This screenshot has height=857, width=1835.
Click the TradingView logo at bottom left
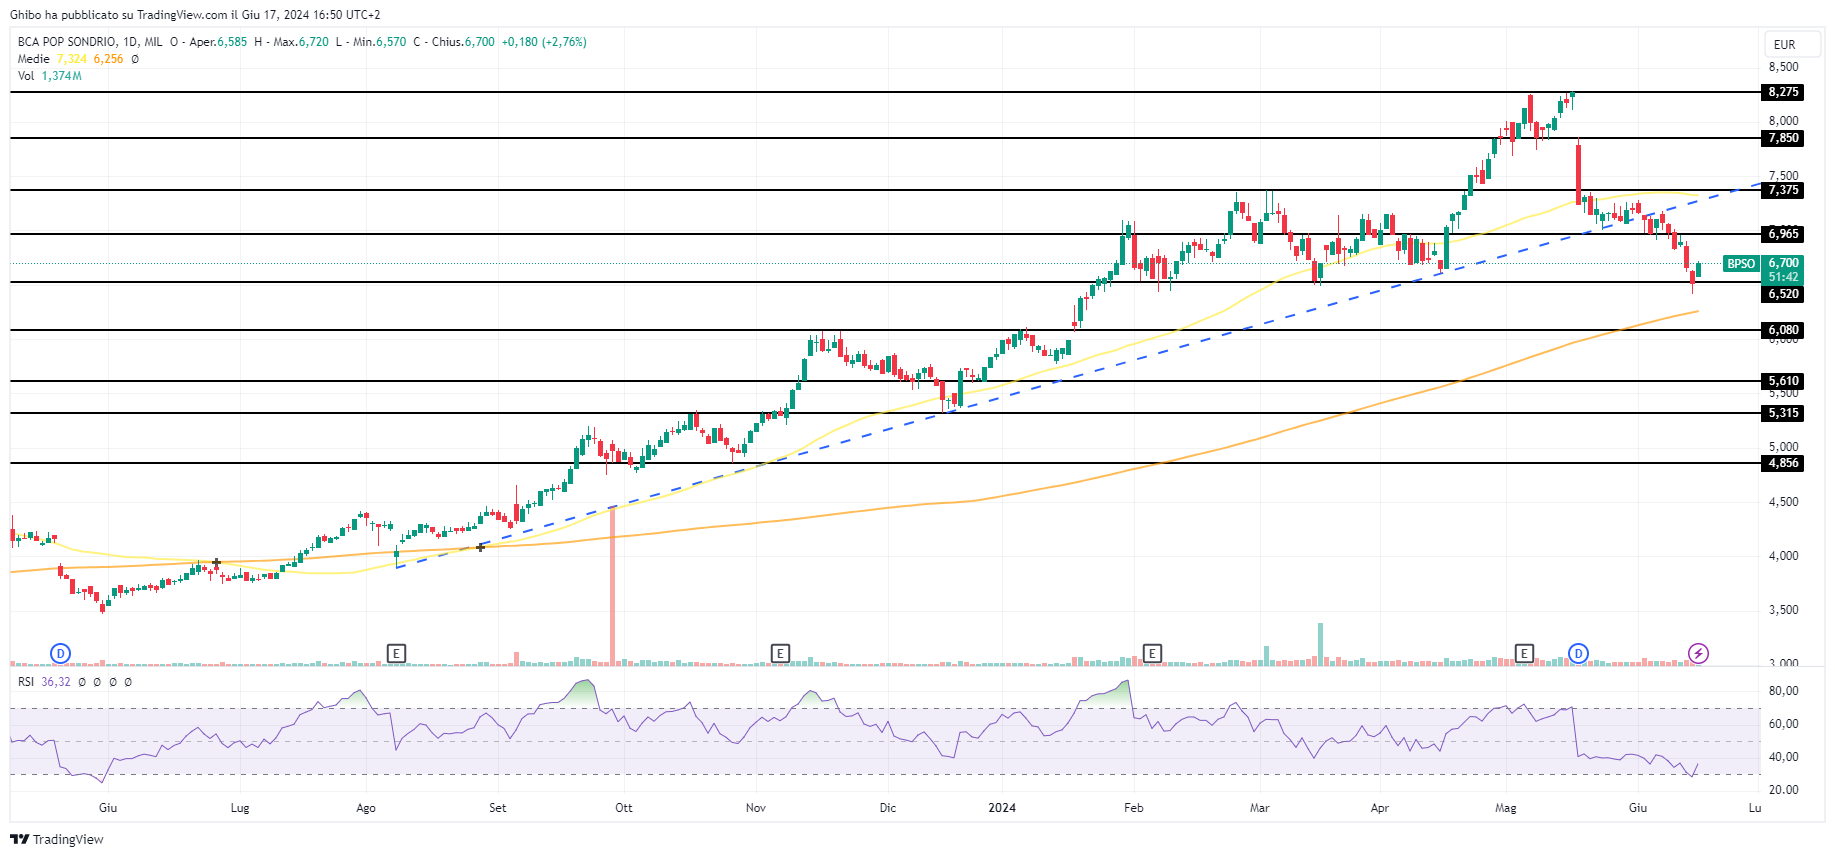click(57, 839)
